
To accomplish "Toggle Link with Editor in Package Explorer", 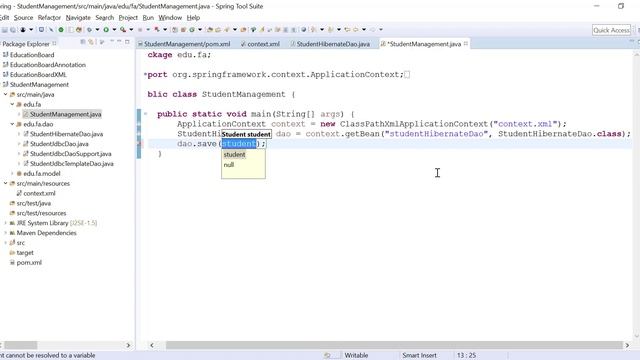I will 91,42.
